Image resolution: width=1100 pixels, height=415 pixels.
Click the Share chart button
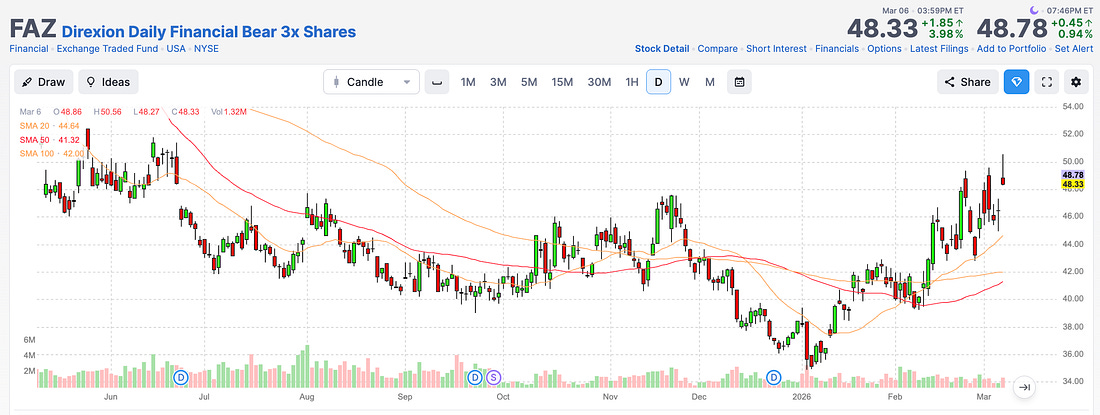967,82
